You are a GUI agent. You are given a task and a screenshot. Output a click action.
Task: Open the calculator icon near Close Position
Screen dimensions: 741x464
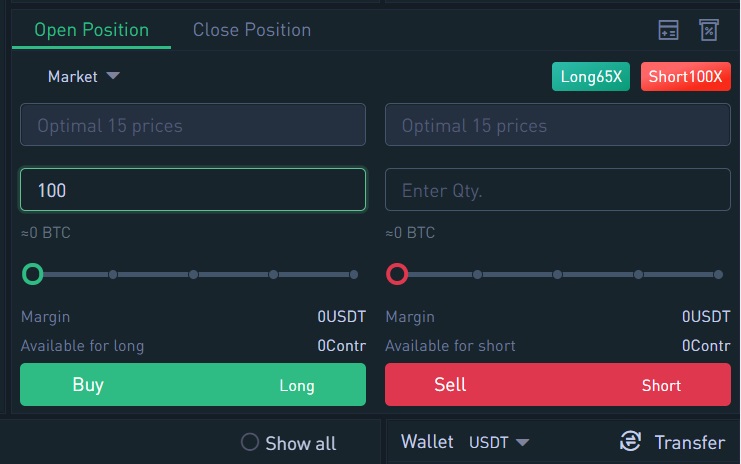[x=668, y=30]
